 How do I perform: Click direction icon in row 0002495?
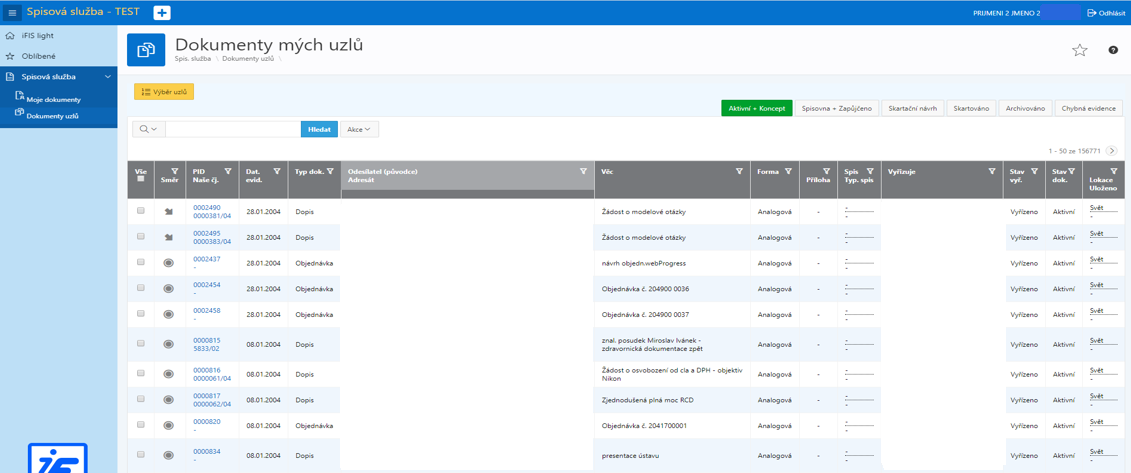click(168, 236)
